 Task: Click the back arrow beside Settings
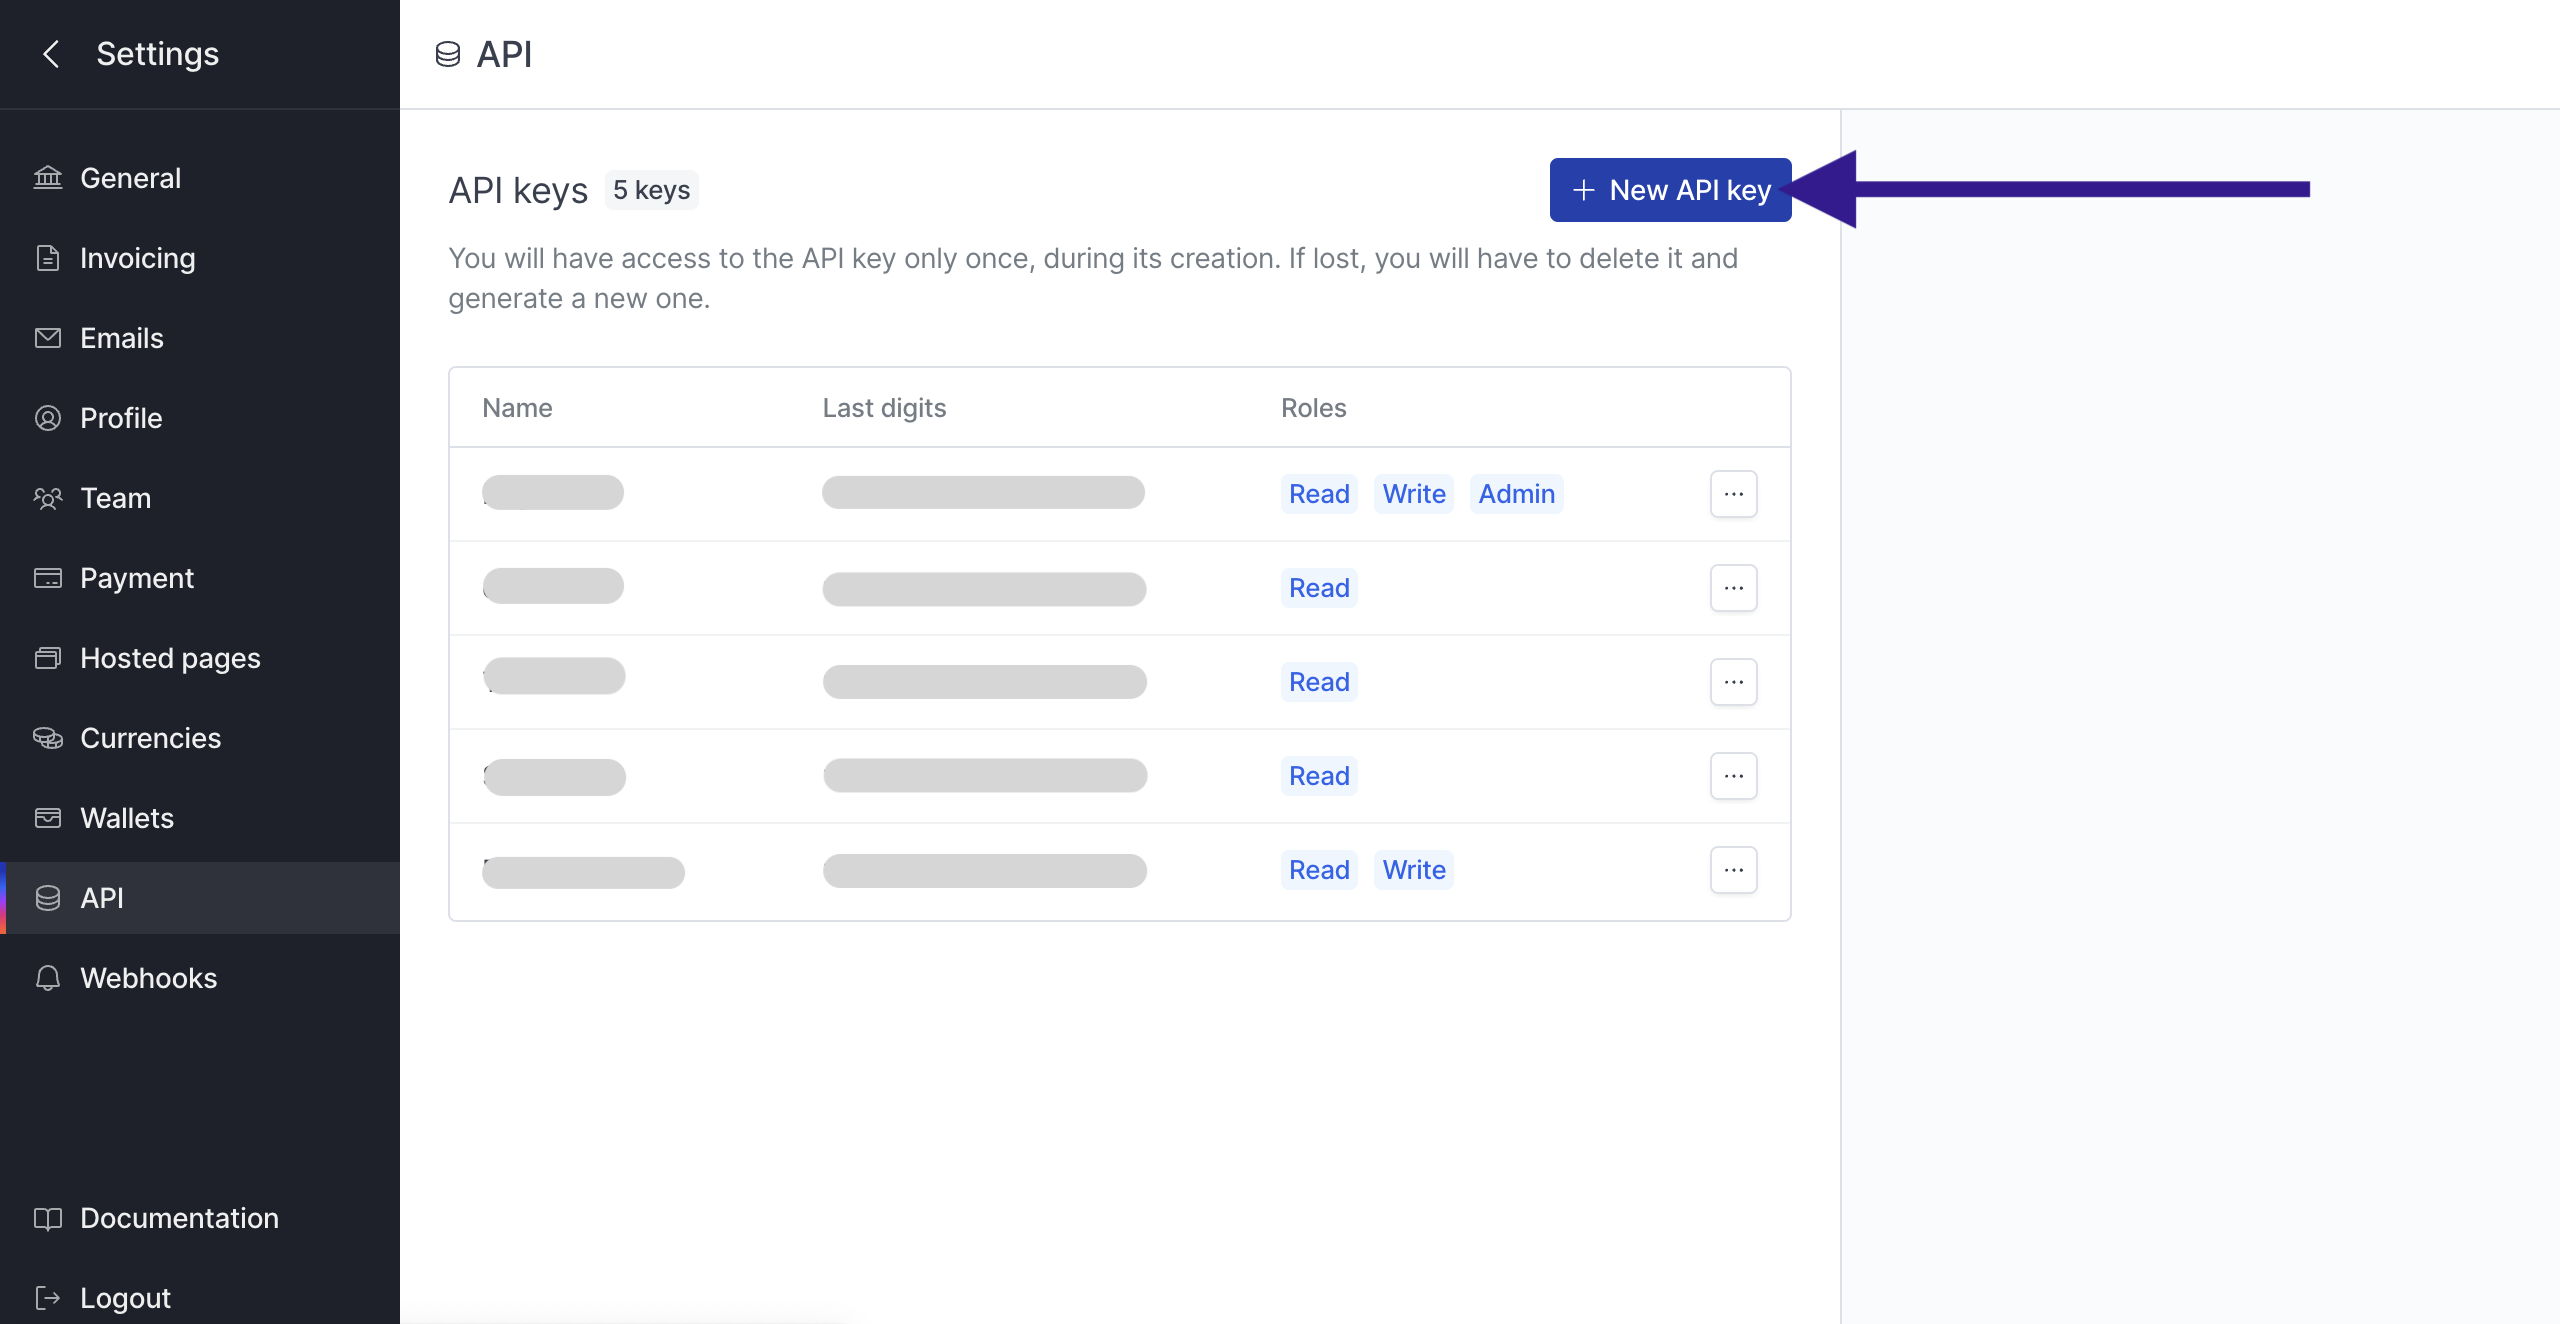51,54
